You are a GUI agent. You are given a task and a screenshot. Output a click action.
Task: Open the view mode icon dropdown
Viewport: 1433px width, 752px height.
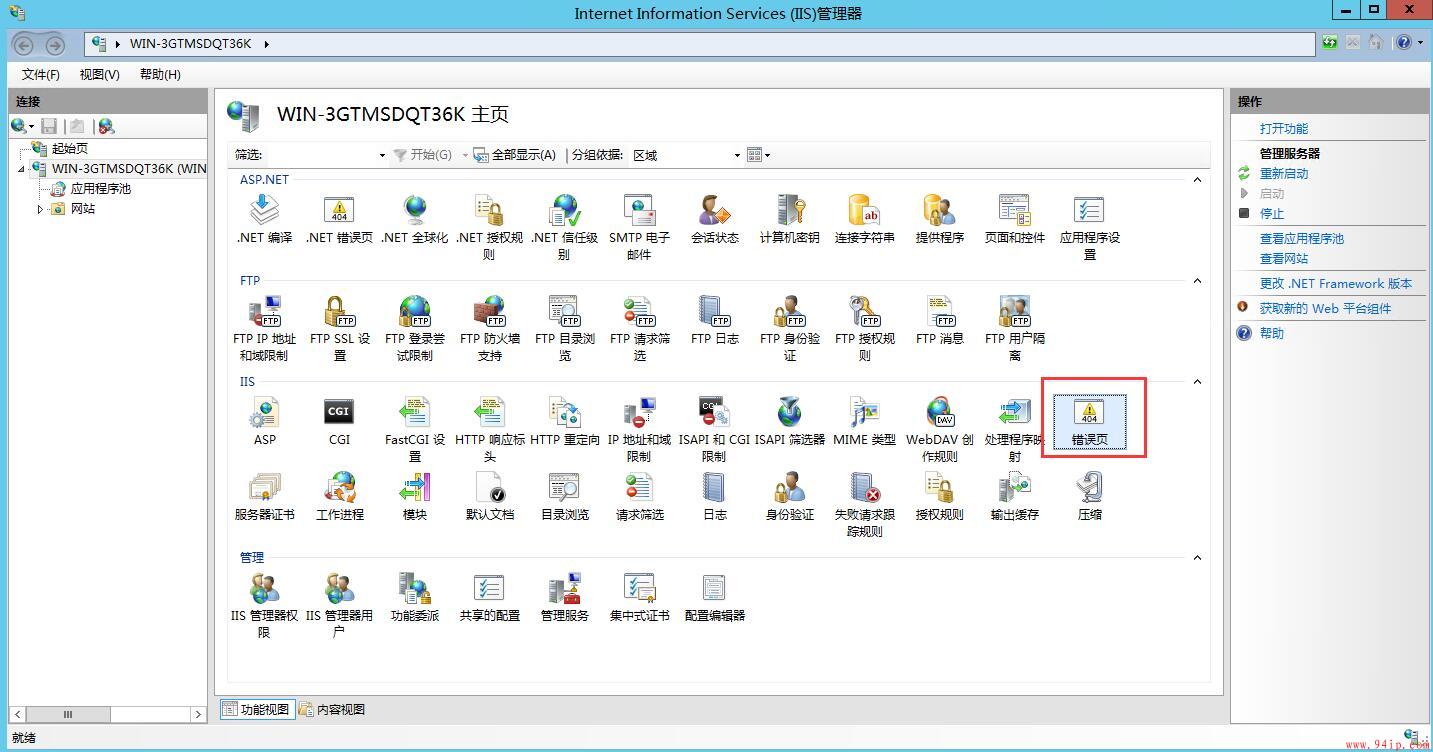(758, 155)
